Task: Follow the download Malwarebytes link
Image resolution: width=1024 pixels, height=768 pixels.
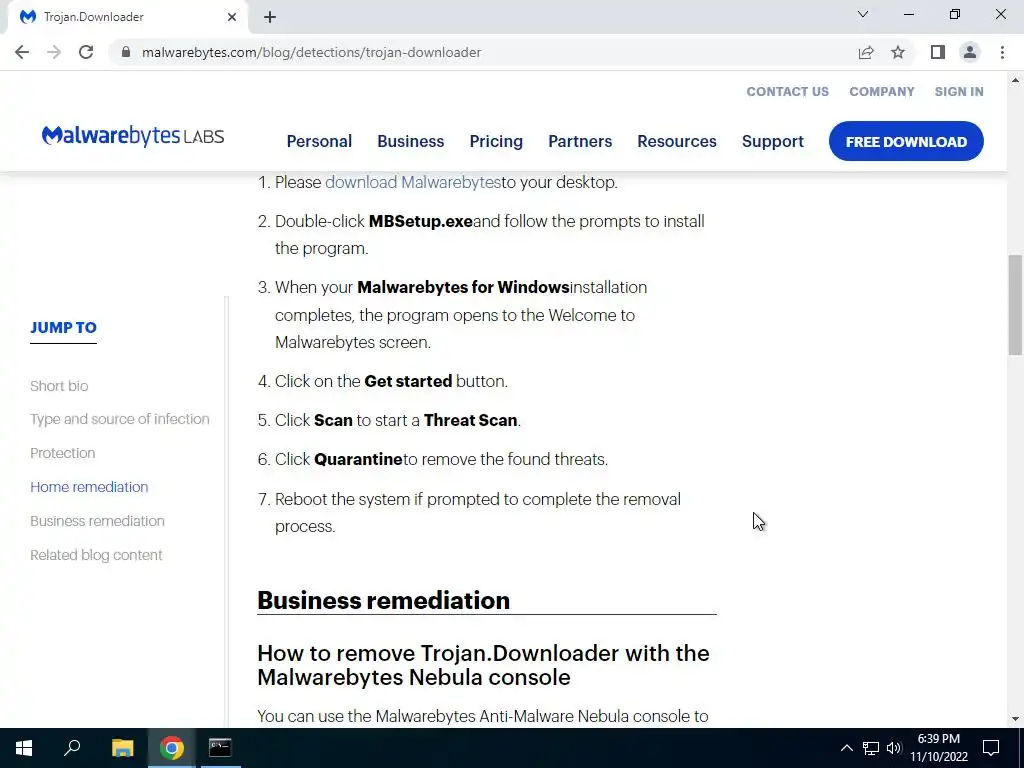Action: [413, 182]
